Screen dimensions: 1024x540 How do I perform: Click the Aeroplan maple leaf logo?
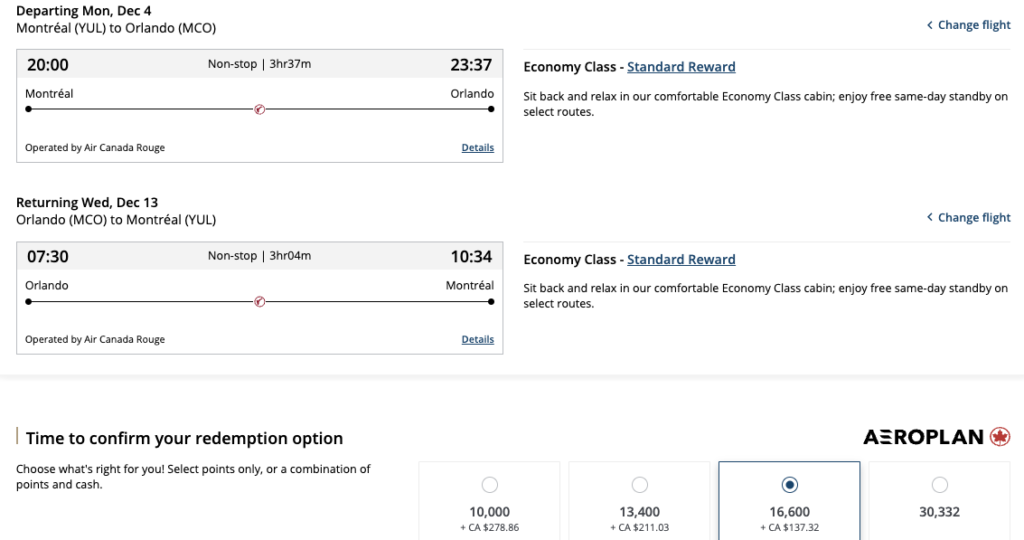click(999, 437)
